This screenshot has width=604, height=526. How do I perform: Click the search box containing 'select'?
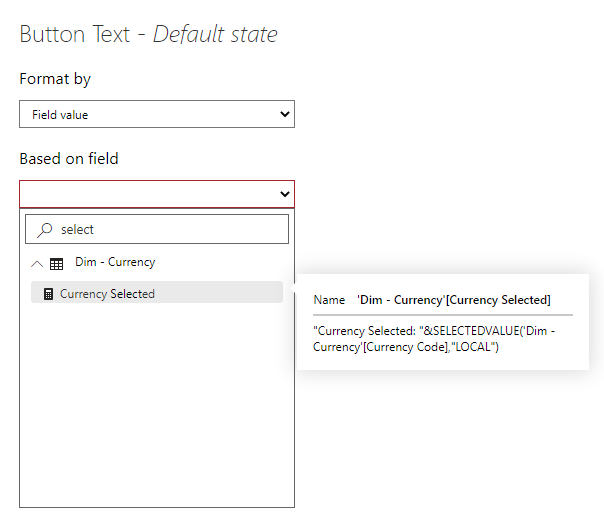(157, 229)
